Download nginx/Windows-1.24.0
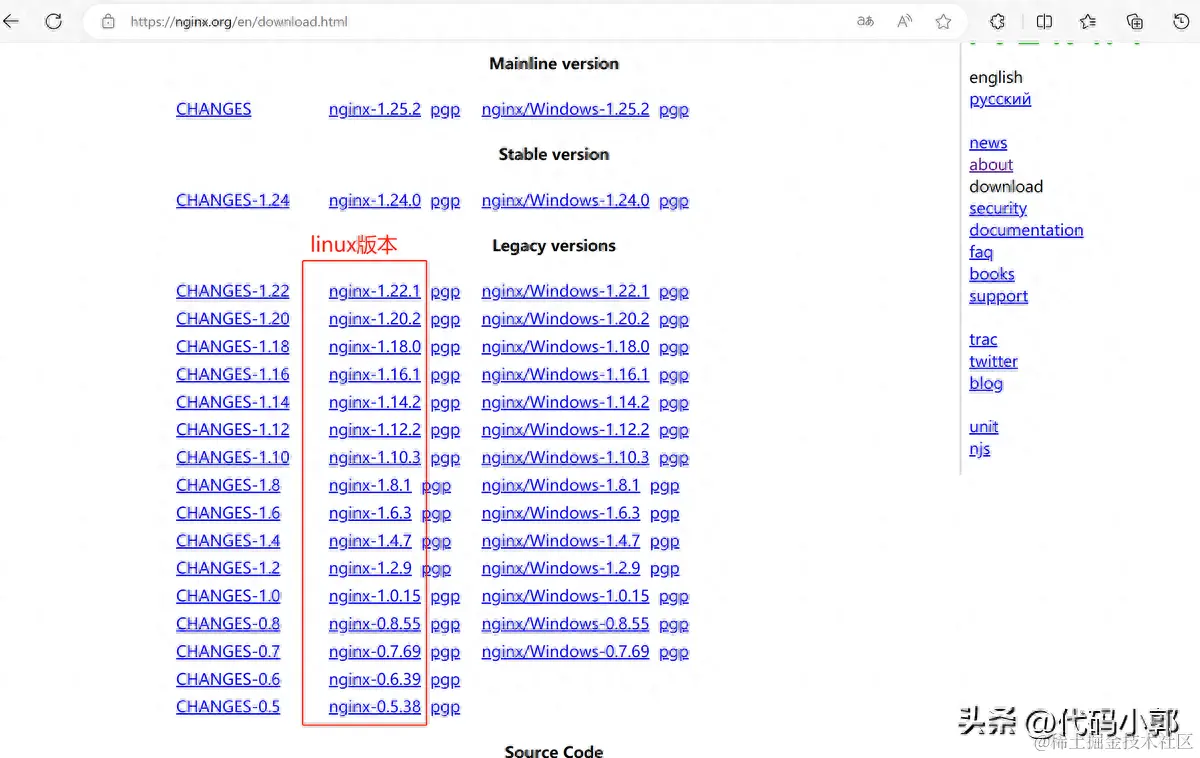This screenshot has width=1200, height=758. point(565,200)
